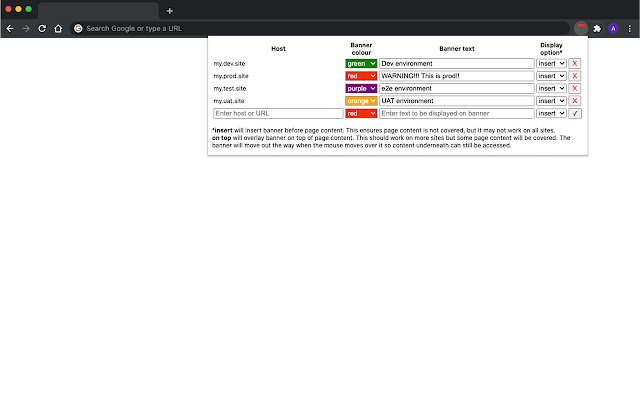Open display option dropdown for my.test.site
This screenshot has width=640, height=400.
click(551, 89)
